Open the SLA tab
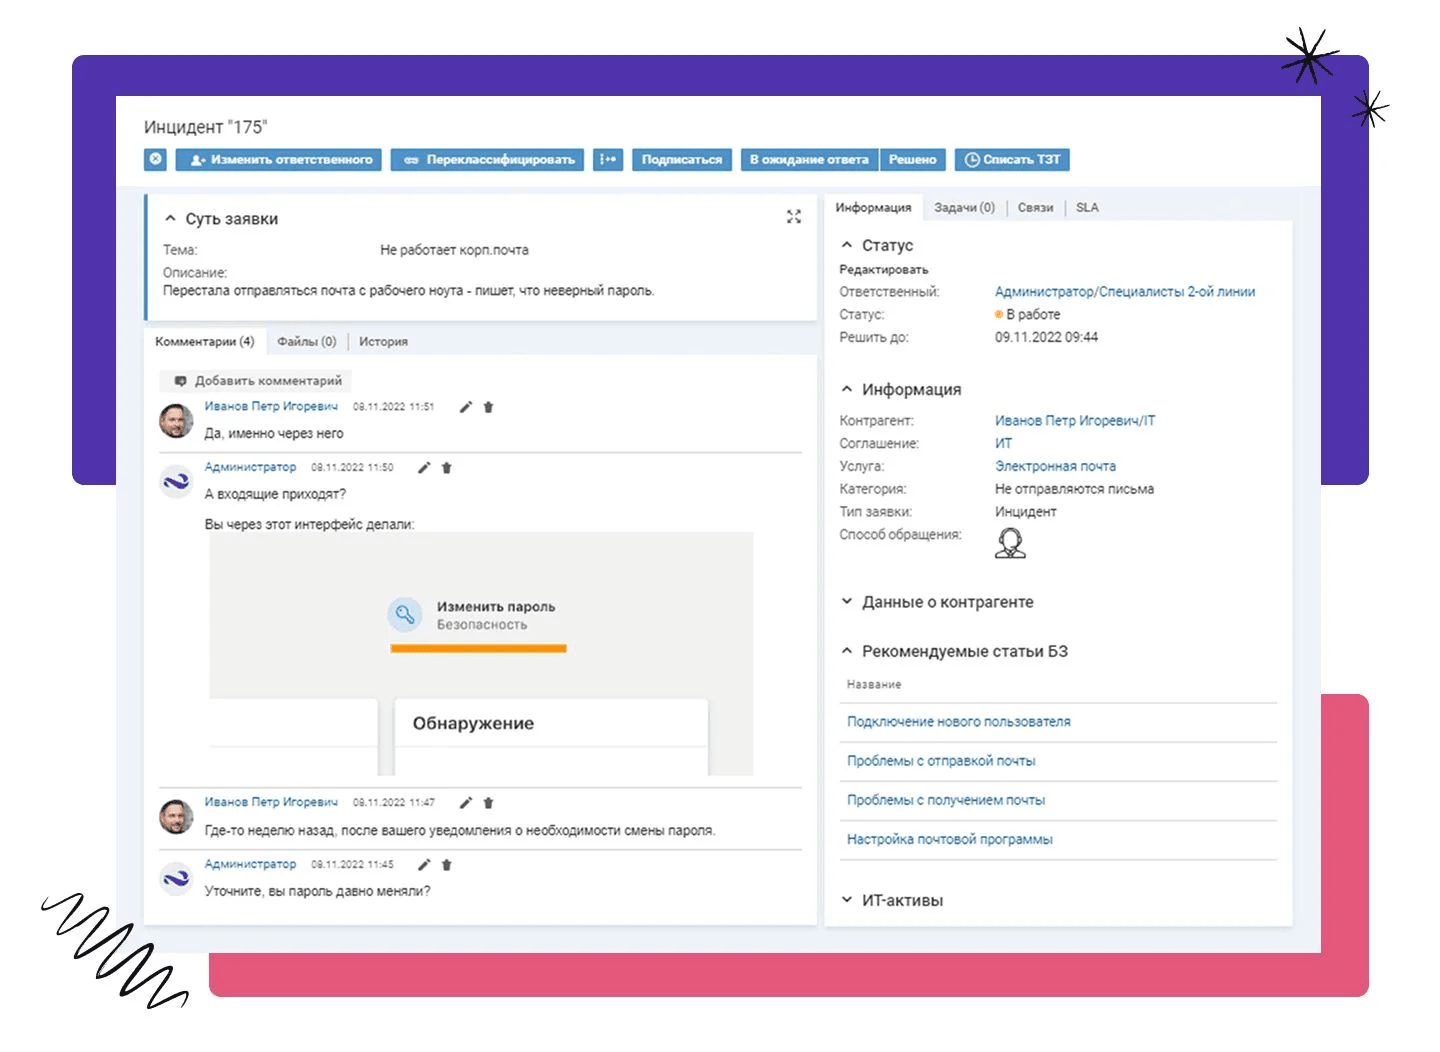The height and width of the screenshot is (1052, 1440). pos(1087,208)
